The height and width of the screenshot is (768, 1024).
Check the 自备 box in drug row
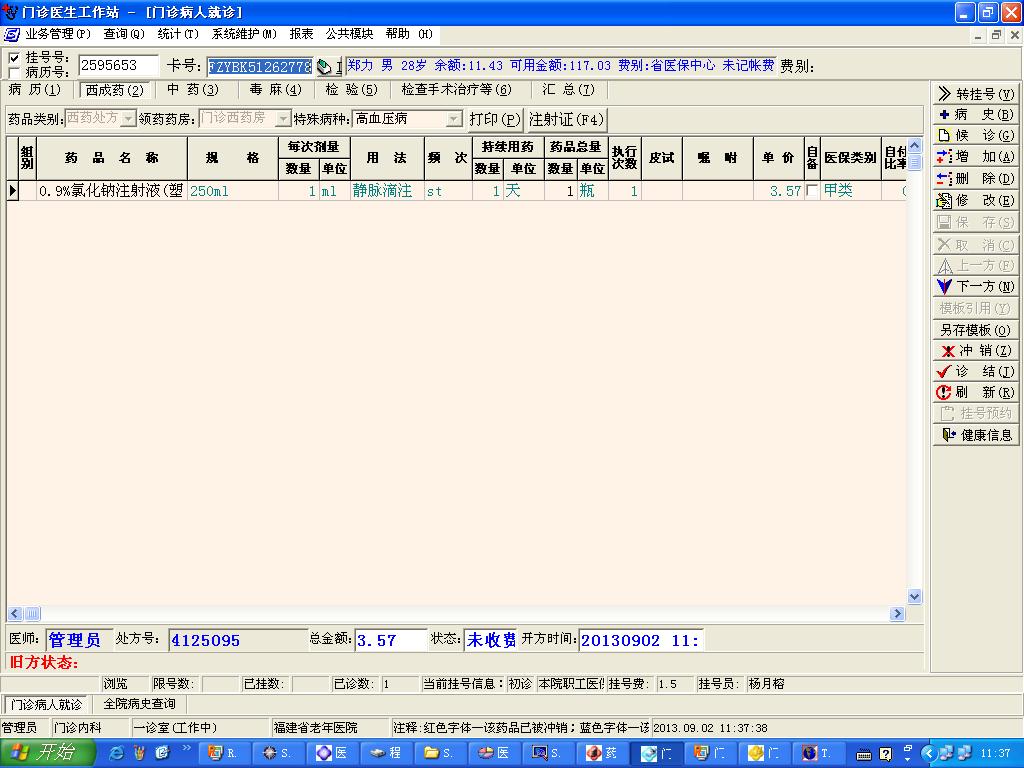point(812,191)
